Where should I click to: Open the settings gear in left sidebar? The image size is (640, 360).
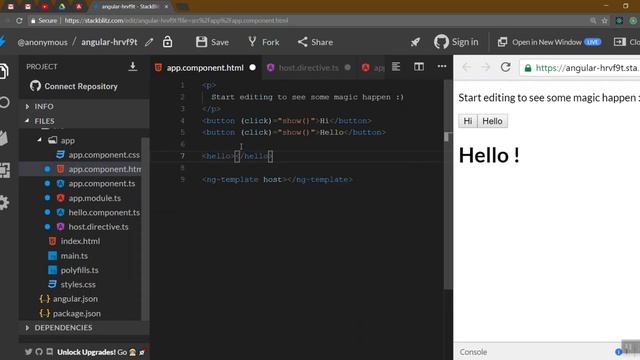tap(4, 202)
